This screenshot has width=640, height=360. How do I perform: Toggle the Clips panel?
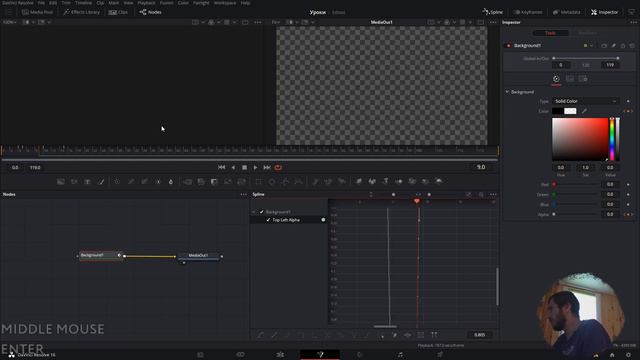tap(118, 12)
